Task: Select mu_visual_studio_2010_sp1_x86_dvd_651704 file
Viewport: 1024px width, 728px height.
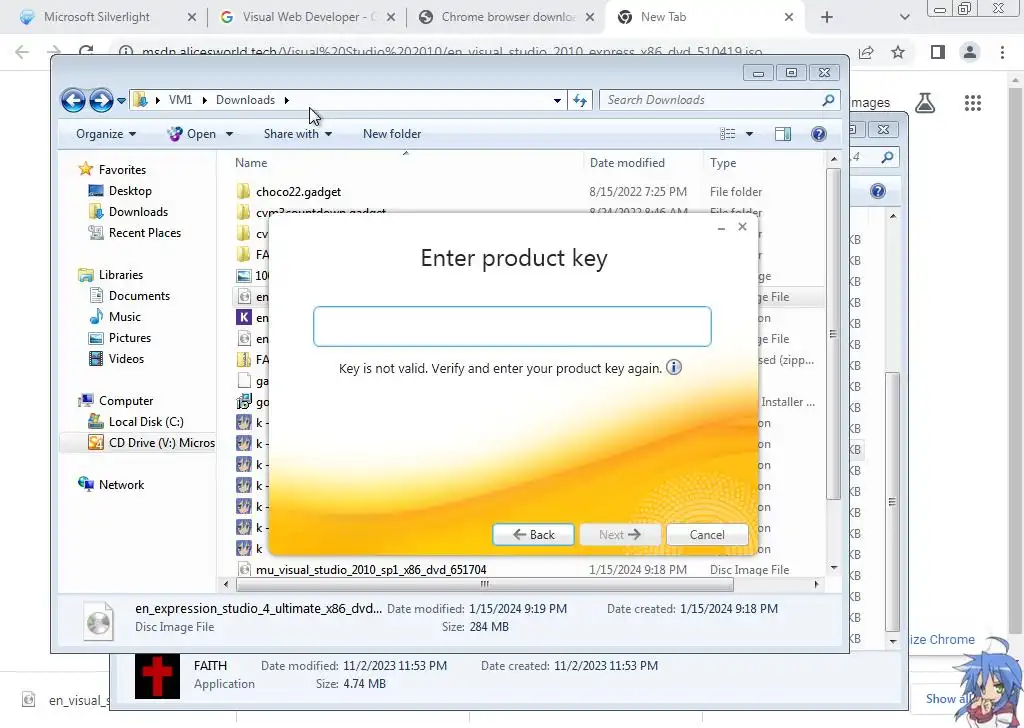Action: [x=371, y=569]
